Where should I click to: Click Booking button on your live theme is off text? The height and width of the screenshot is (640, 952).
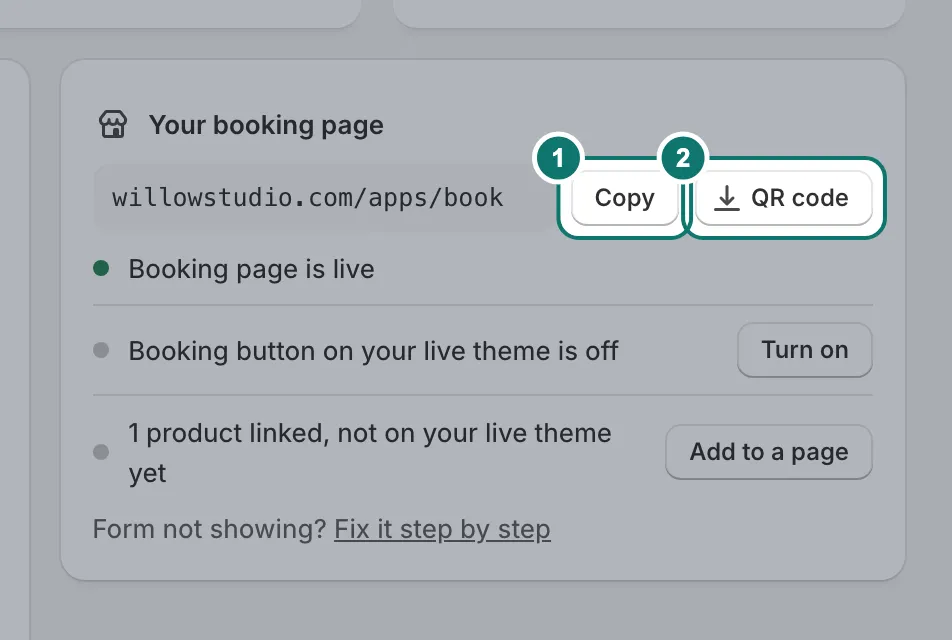tap(373, 351)
